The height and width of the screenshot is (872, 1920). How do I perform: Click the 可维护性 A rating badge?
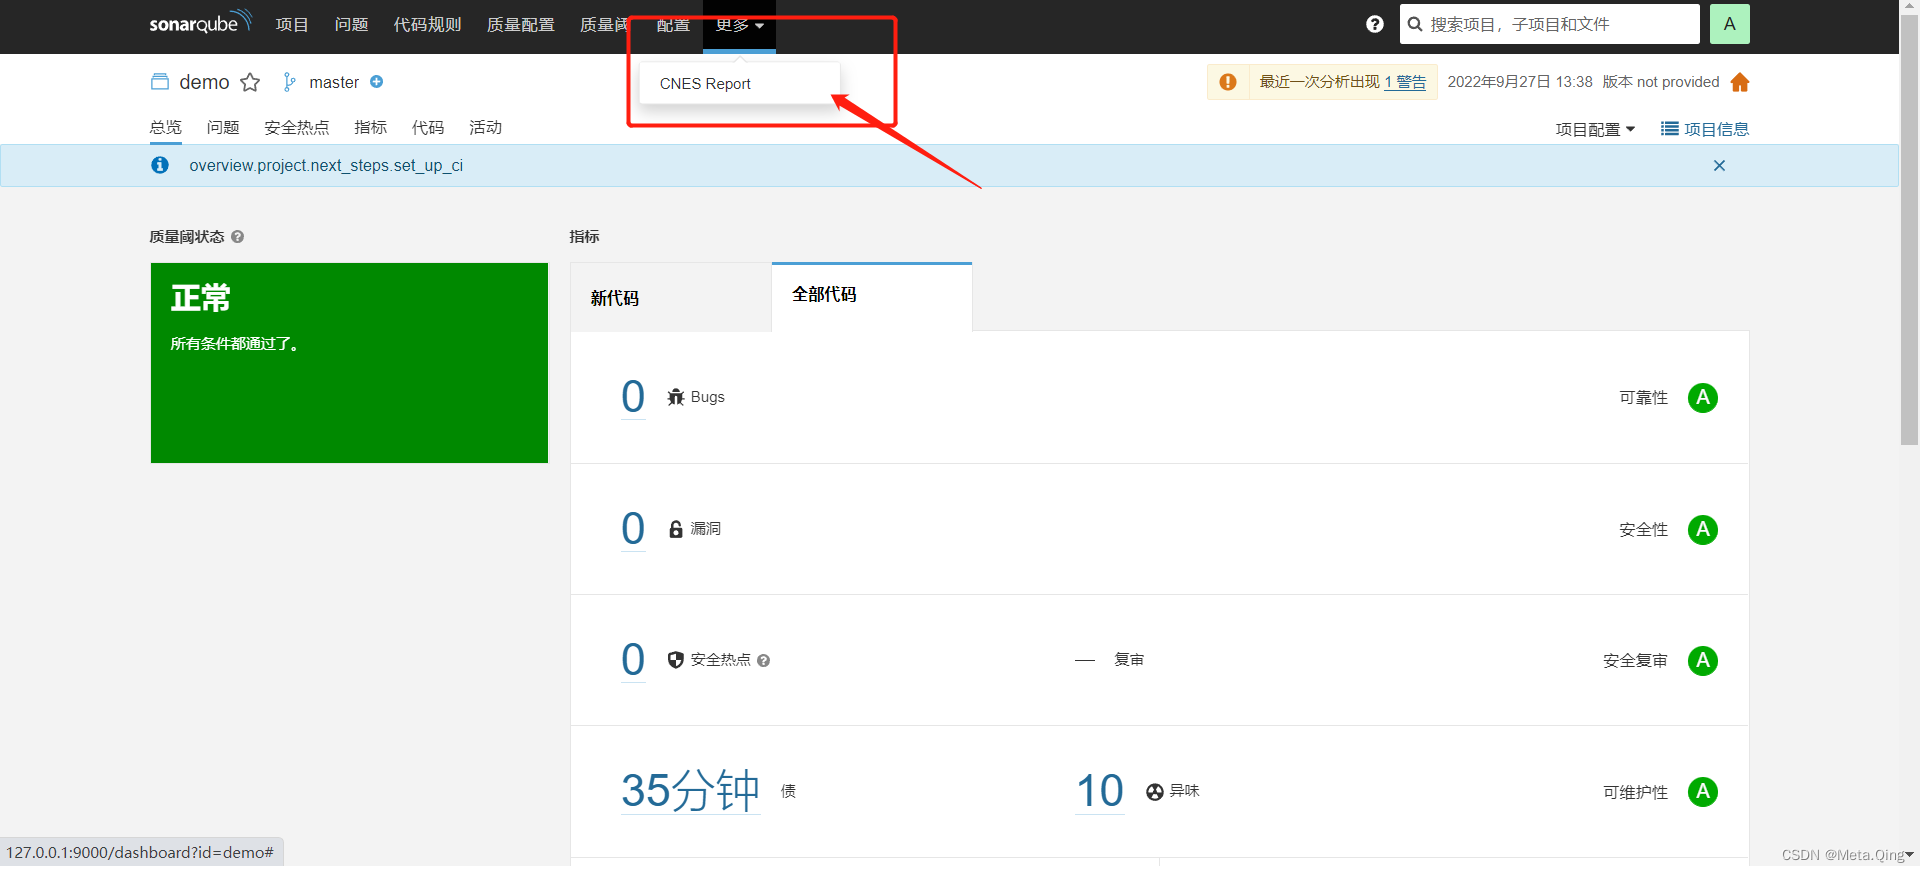tap(1703, 792)
